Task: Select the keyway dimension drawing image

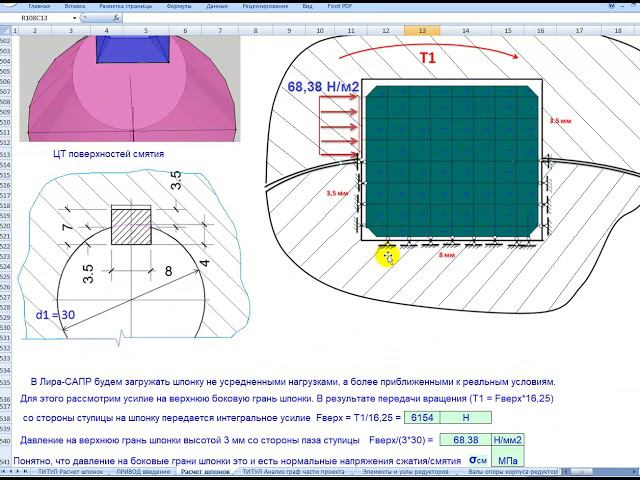Action: pyautogui.click(x=135, y=257)
